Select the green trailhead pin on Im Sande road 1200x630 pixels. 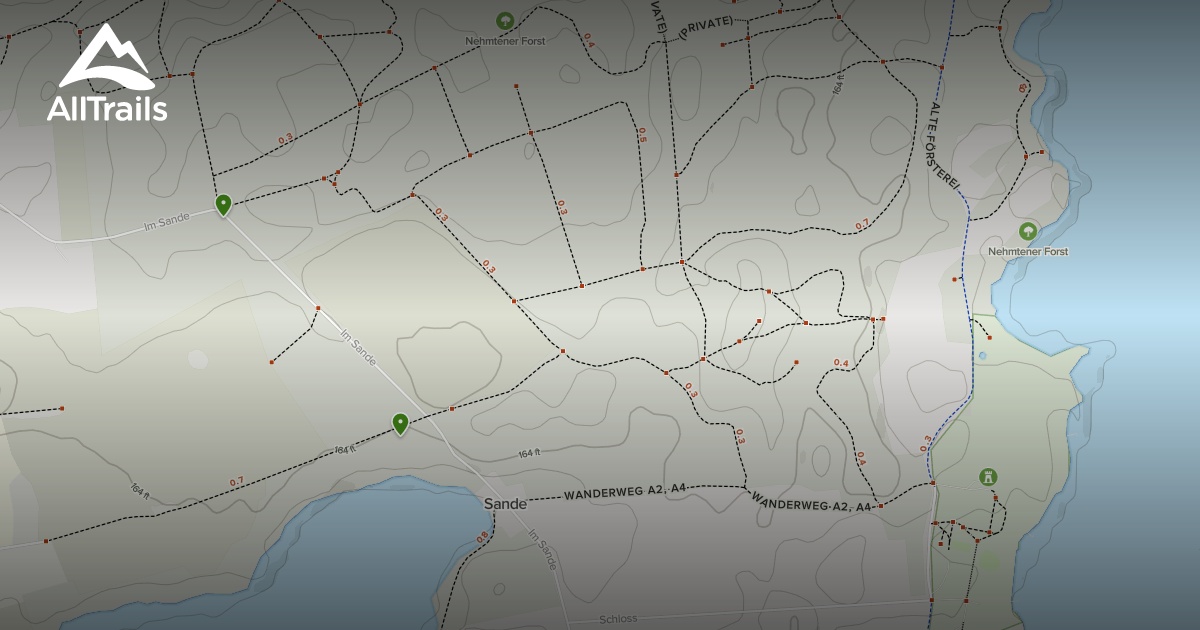pyautogui.click(x=222, y=204)
